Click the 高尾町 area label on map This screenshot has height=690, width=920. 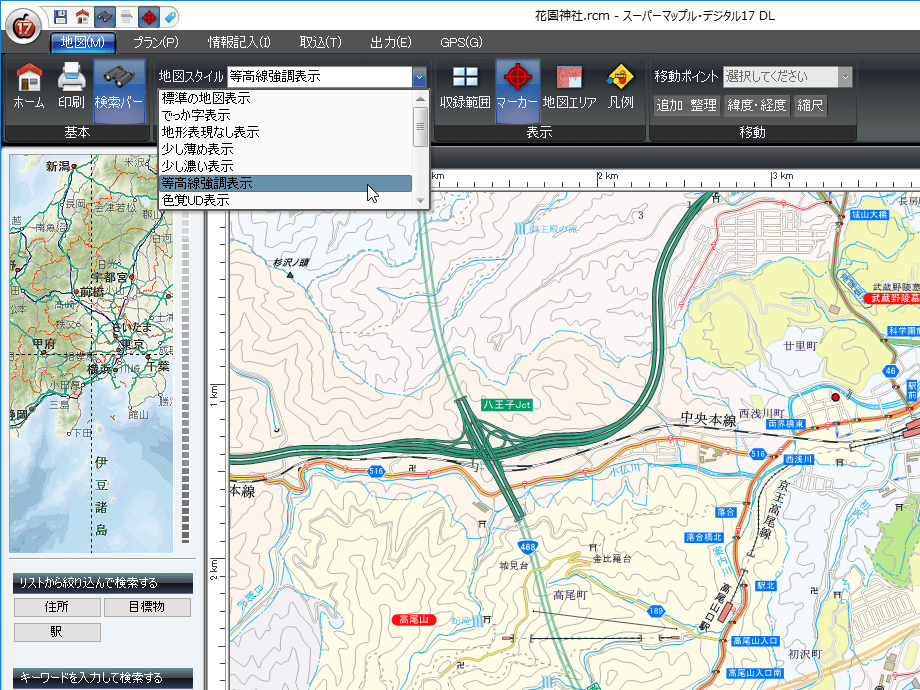pos(570,596)
